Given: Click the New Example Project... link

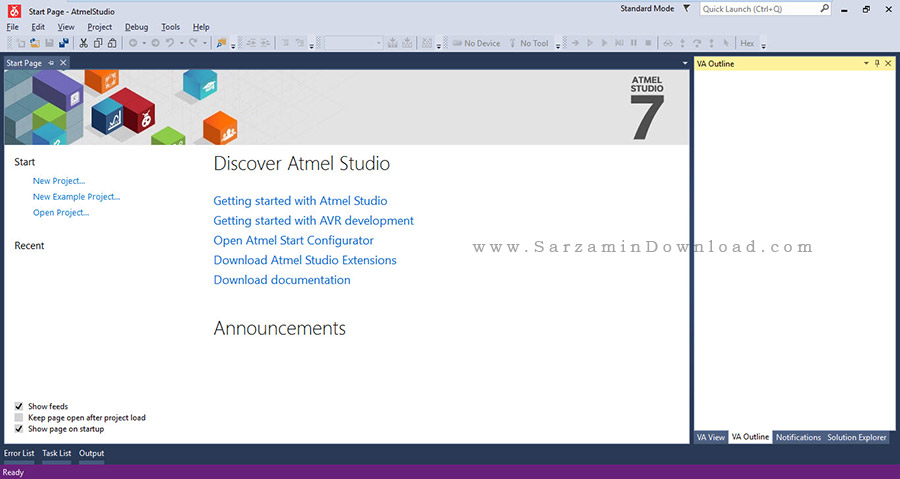Looking at the screenshot, I should [x=76, y=197].
